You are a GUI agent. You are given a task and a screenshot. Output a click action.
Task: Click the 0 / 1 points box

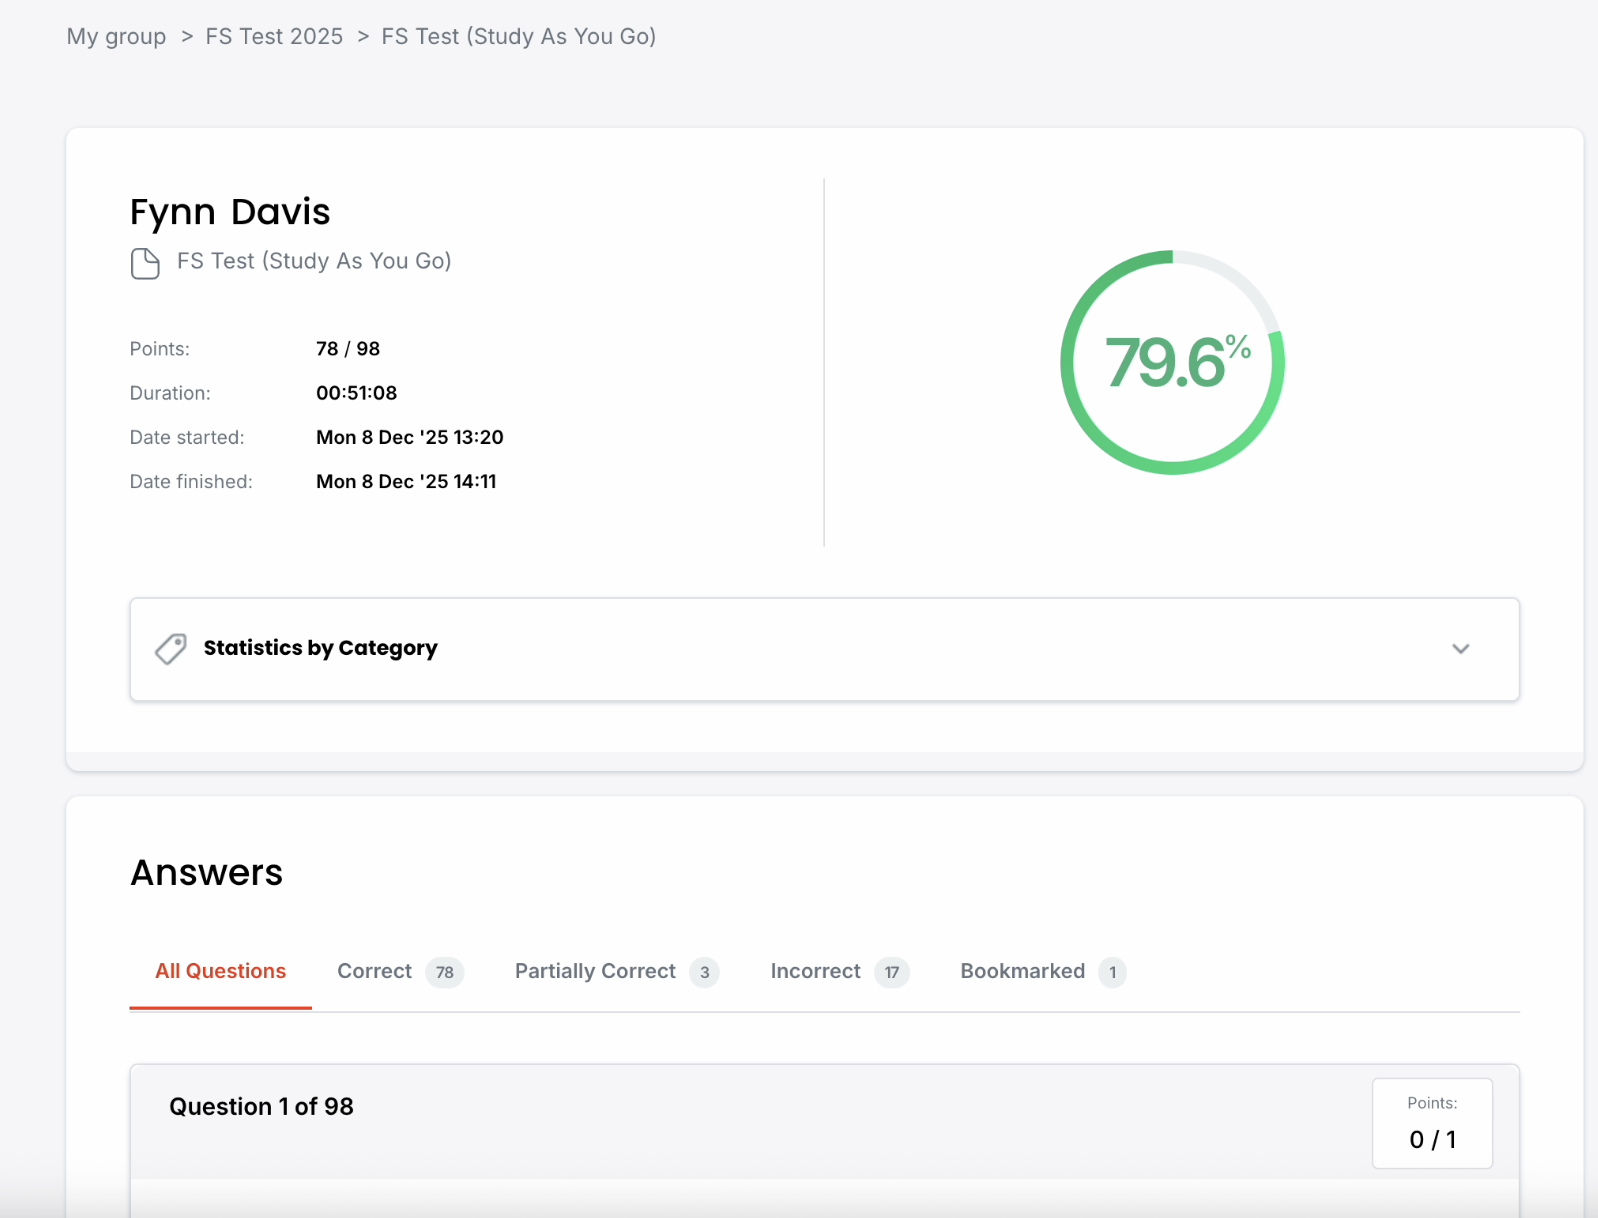click(x=1432, y=1123)
